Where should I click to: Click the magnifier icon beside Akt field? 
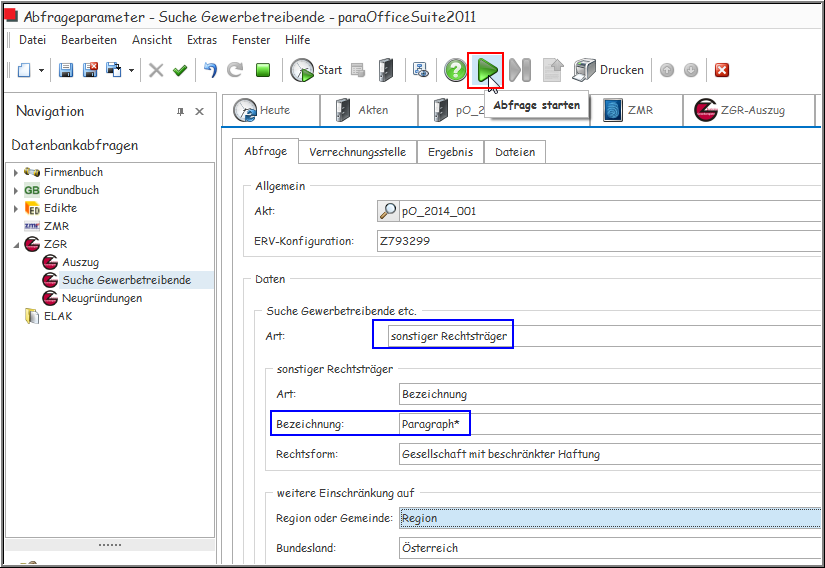(x=386, y=211)
